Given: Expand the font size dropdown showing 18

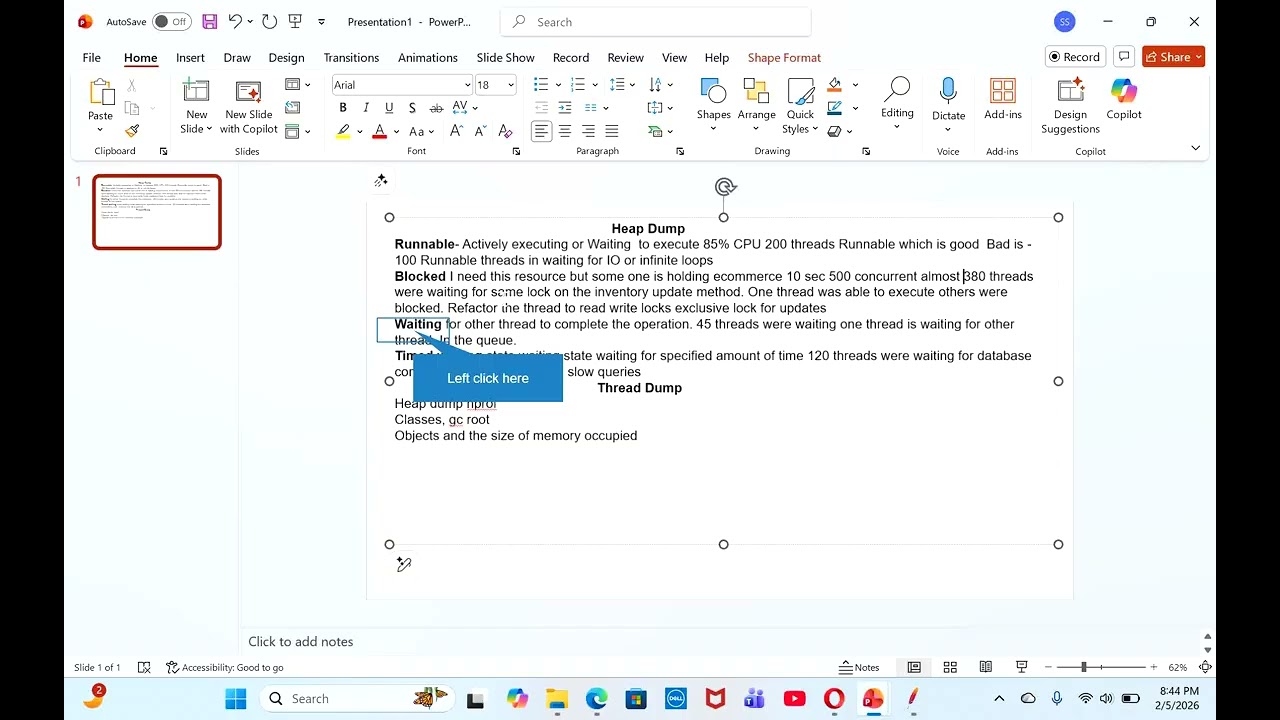Looking at the screenshot, I should pos(510,85).
